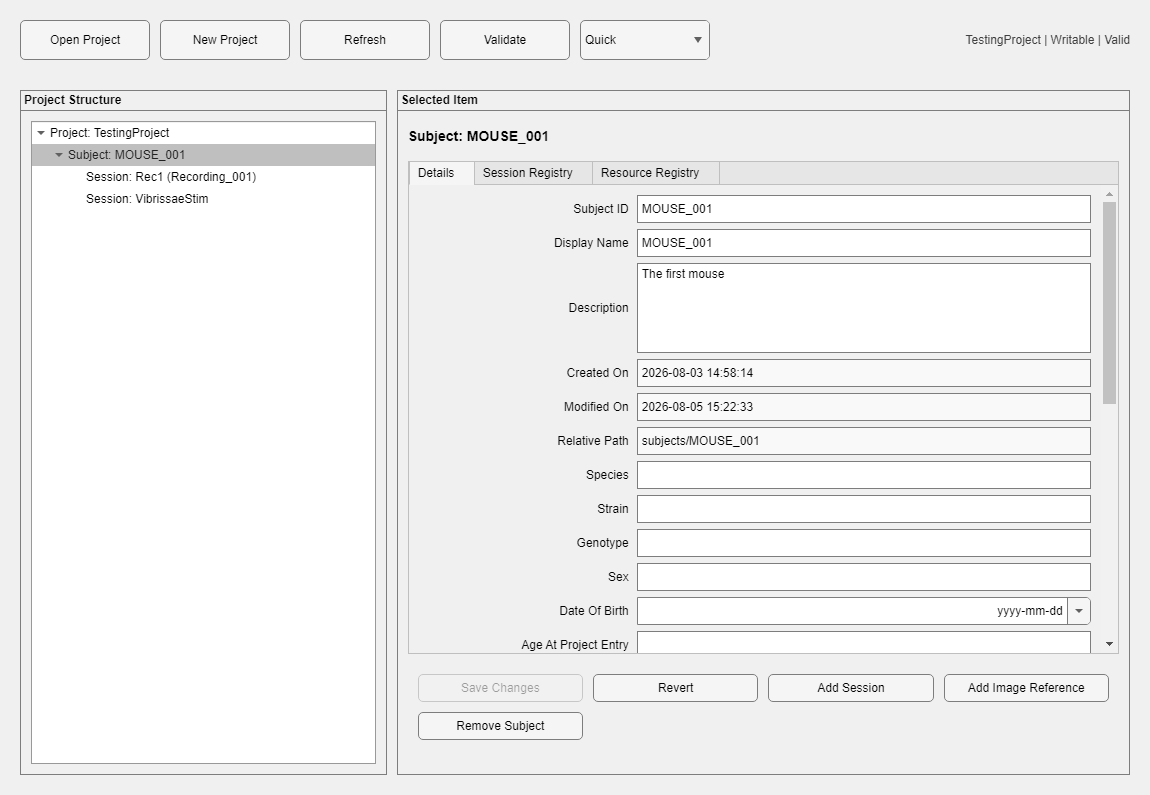Click the Age At Project Entry field
The height and width of the screenshot is (795, 1150).
tap(863, 642)
